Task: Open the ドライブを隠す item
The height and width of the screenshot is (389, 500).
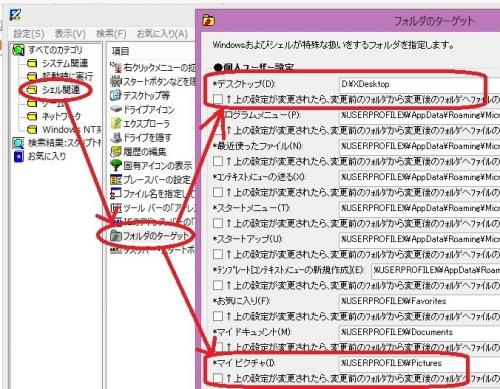Action: [x=141, y=137]
